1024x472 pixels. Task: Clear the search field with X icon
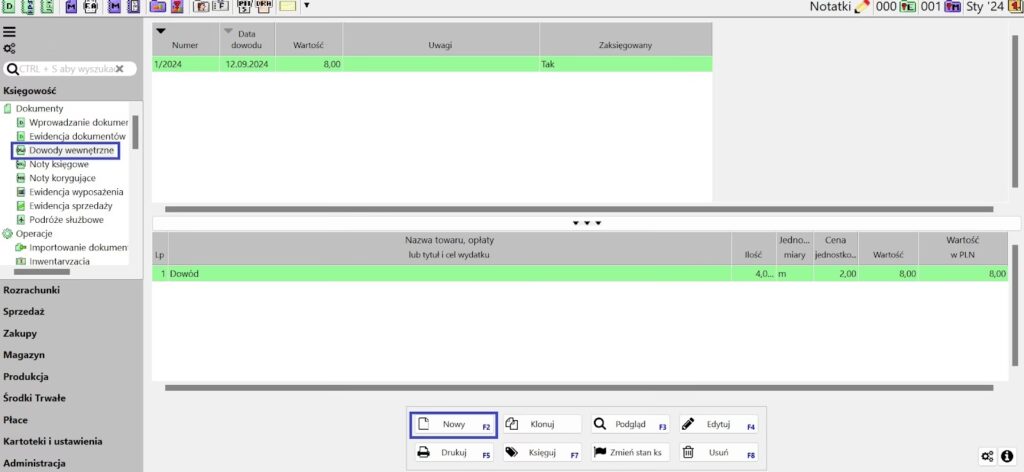119,69
